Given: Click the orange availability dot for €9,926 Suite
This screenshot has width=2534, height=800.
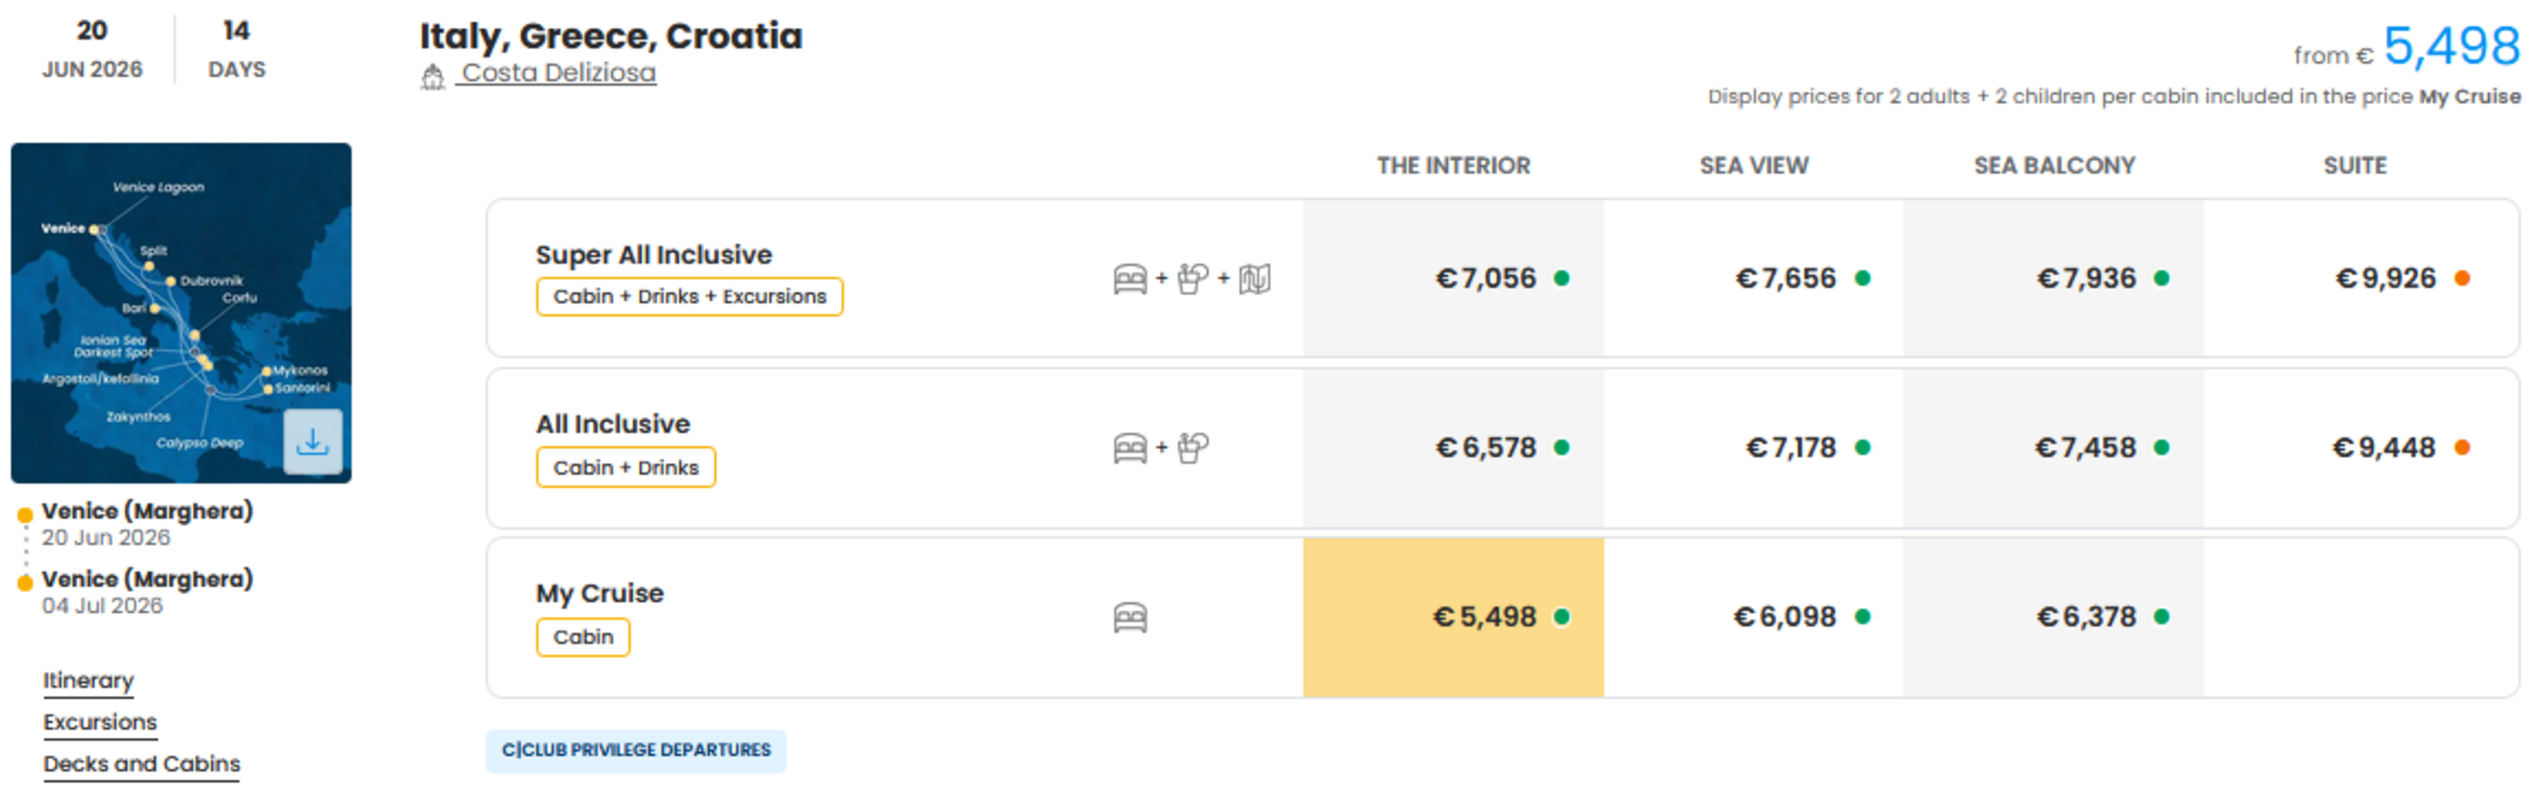Looking at the screenshot, I should pyautogui.click(x=2462, y=278).
